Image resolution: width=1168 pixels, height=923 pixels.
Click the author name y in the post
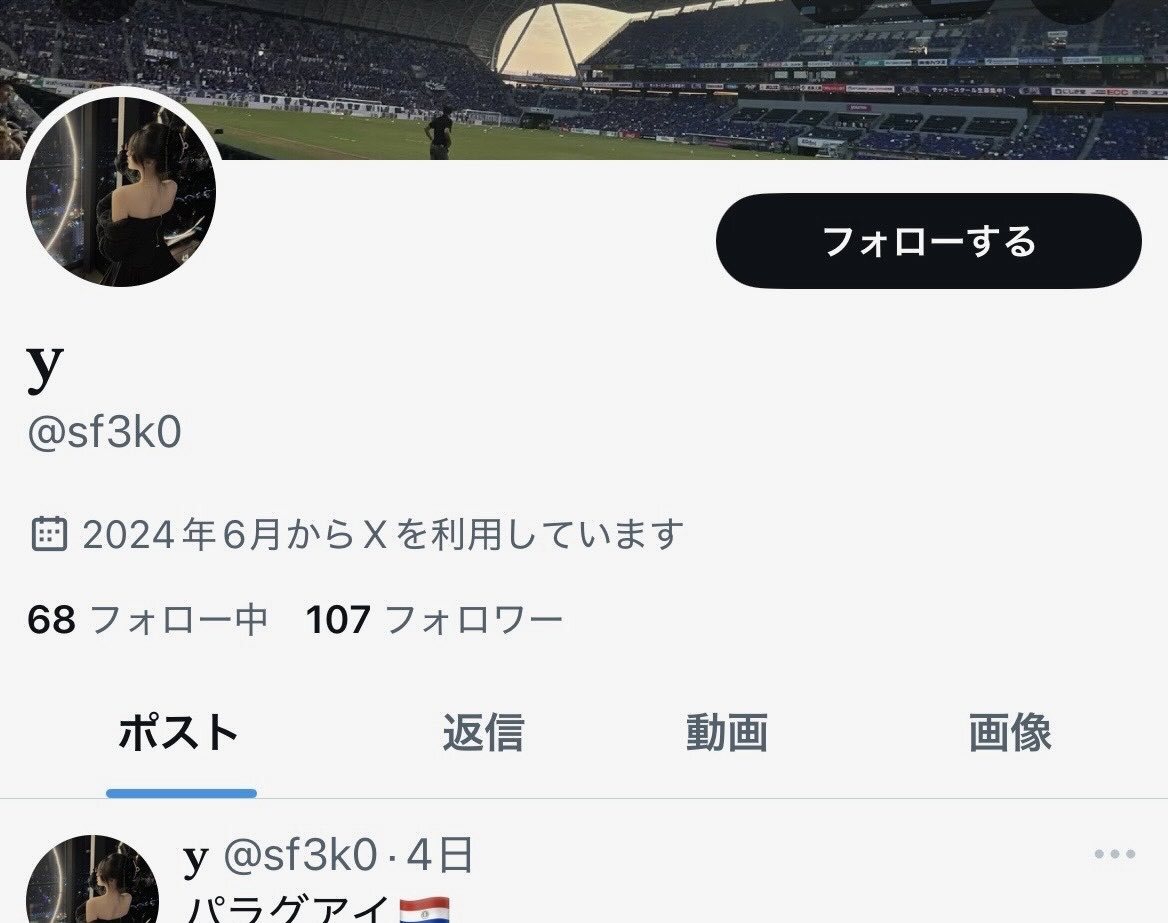click(196, 858)
